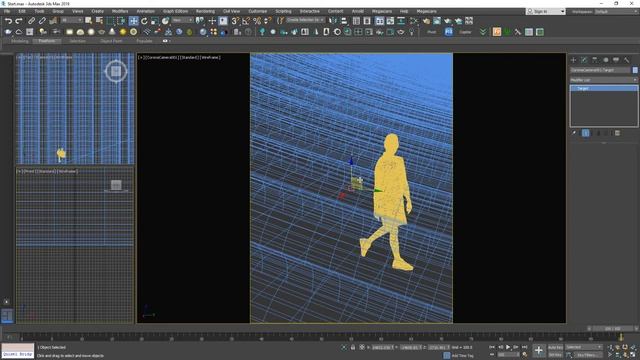Open the Create tab in command panel
The image size is (640, 360).
(573, 60)
